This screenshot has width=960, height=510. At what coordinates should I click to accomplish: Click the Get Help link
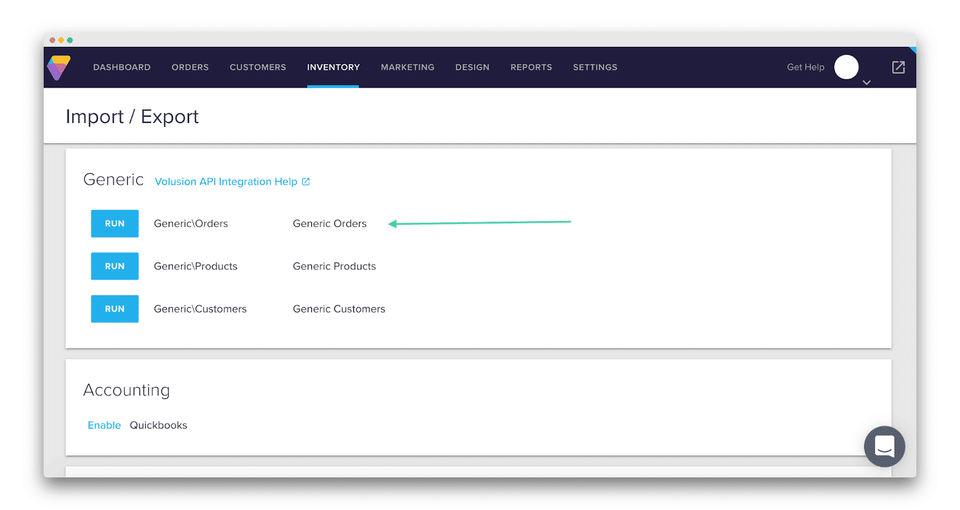pyautogui.click(x=805, y=67)
